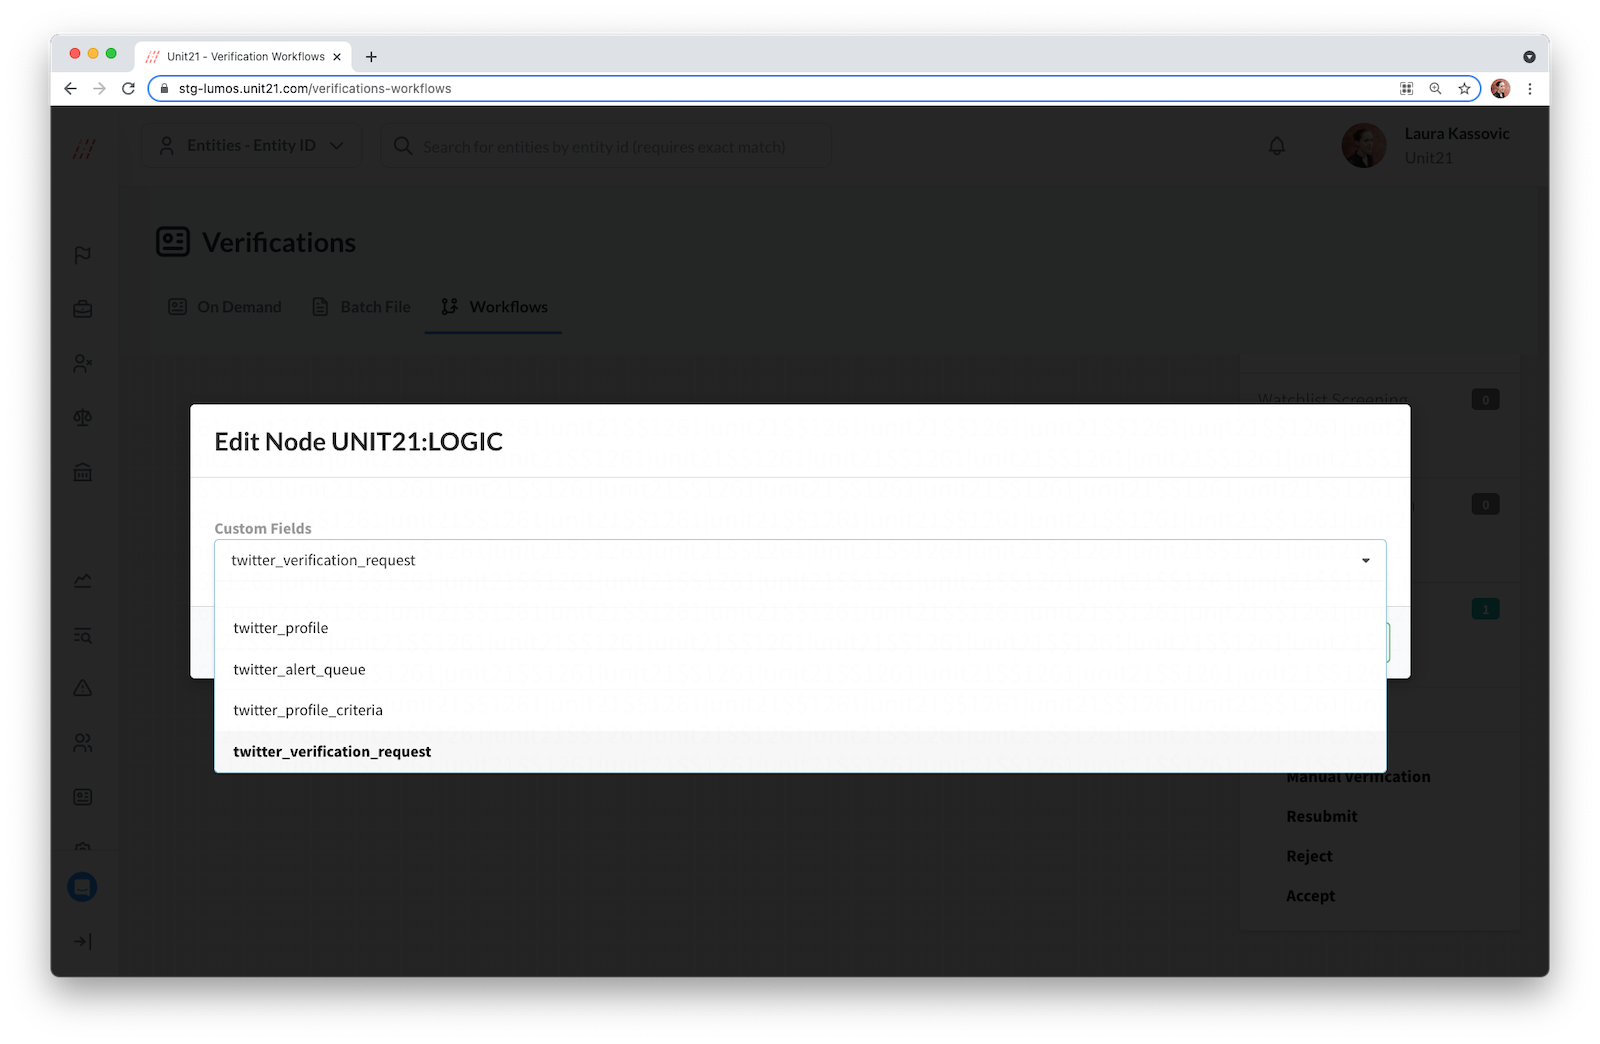Image resolution: width=1600 pixels, height=1044 pixels.
Task: Select twitter_profile option in dropdown
Action: 800,628
